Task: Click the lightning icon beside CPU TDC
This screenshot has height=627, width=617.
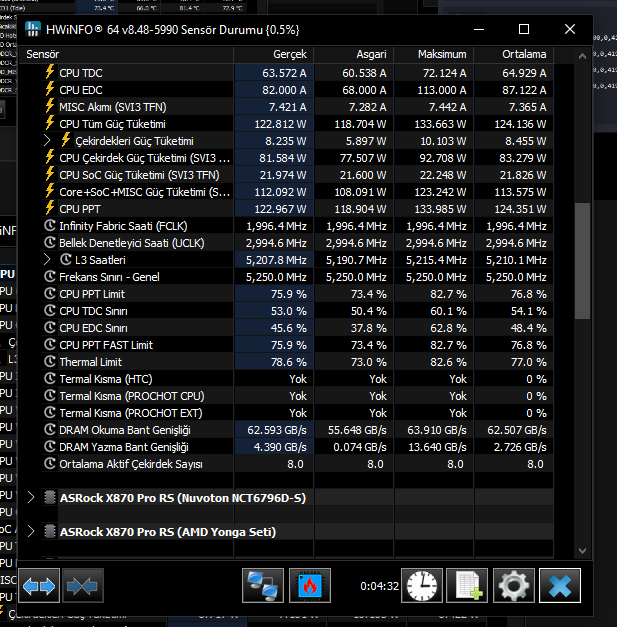Action: point(50,72)
